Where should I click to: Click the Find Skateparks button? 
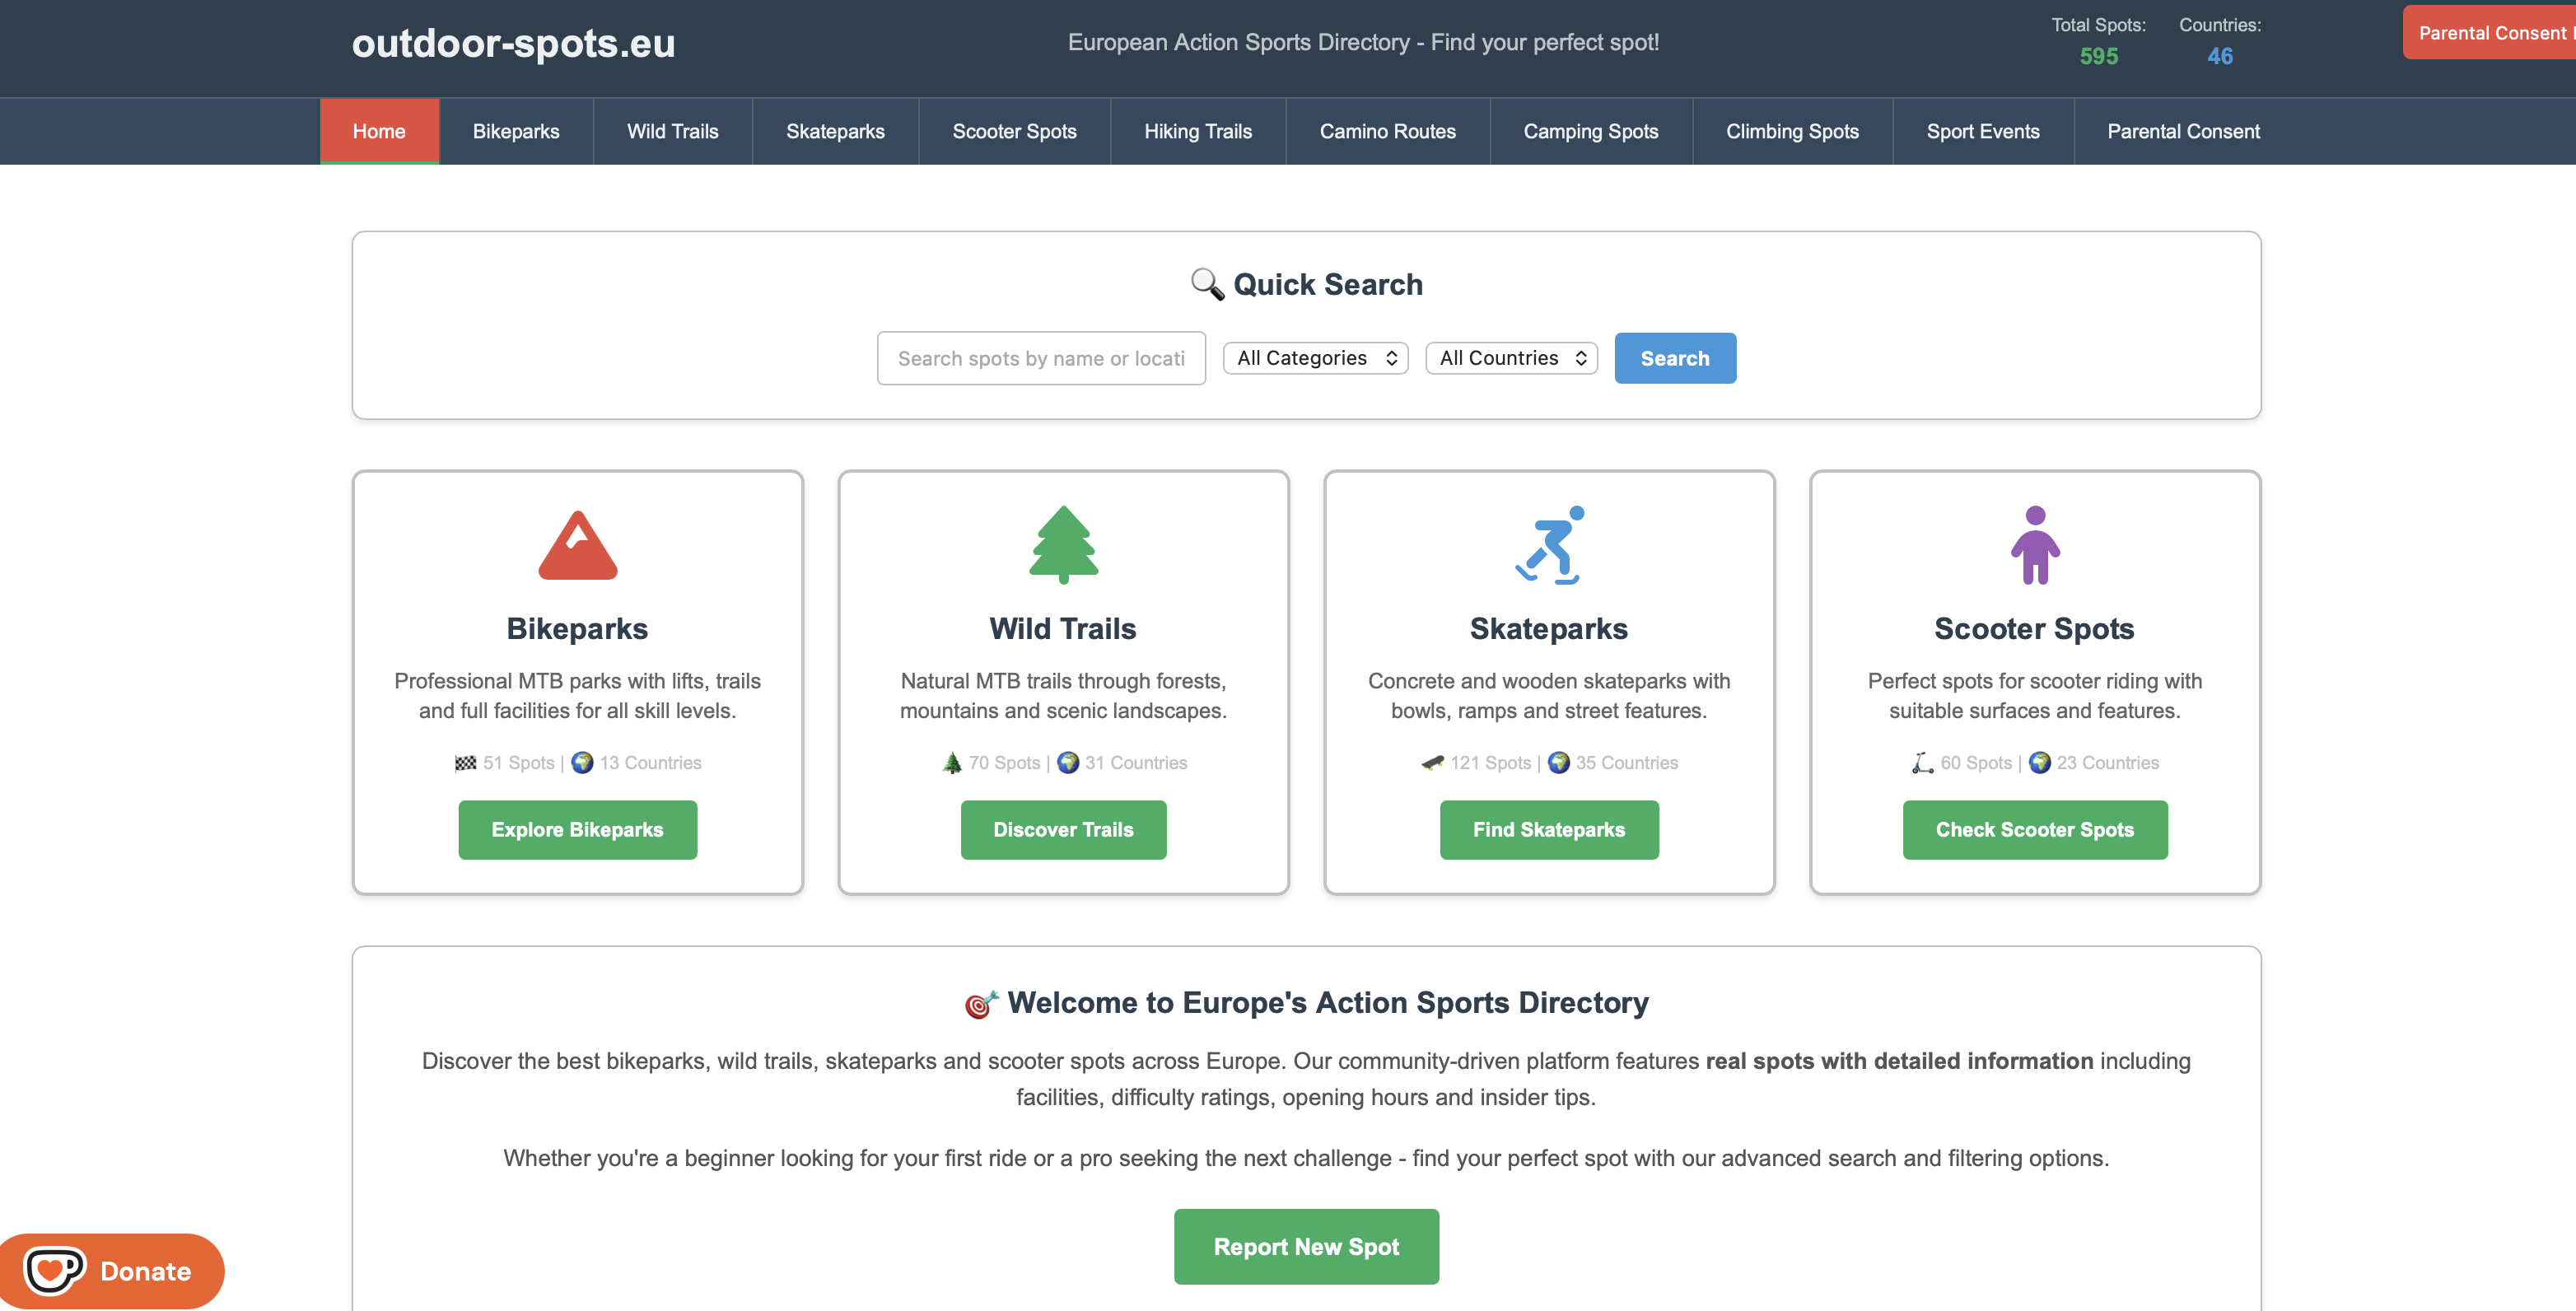(x=1549, y=830)
